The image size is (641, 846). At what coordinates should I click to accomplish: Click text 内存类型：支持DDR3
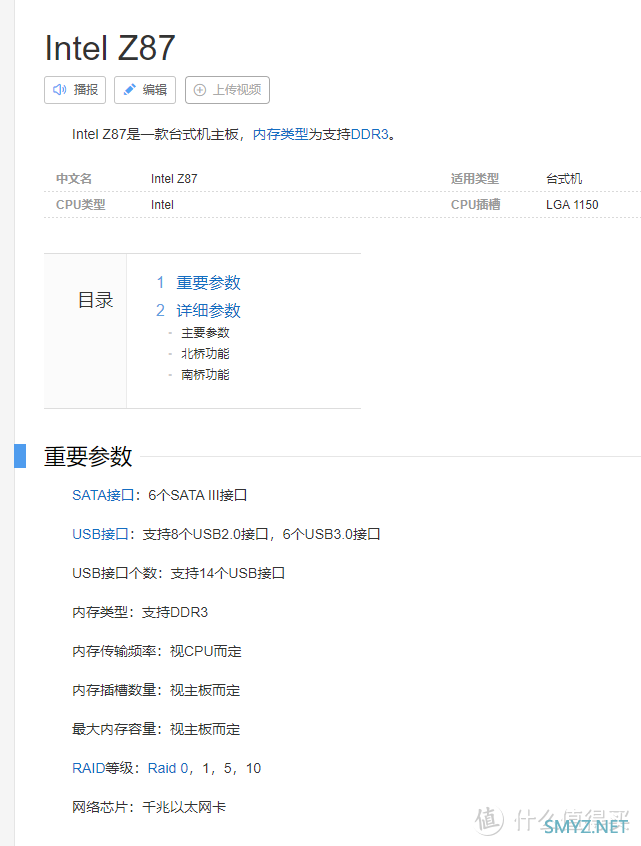pos(140,612)
